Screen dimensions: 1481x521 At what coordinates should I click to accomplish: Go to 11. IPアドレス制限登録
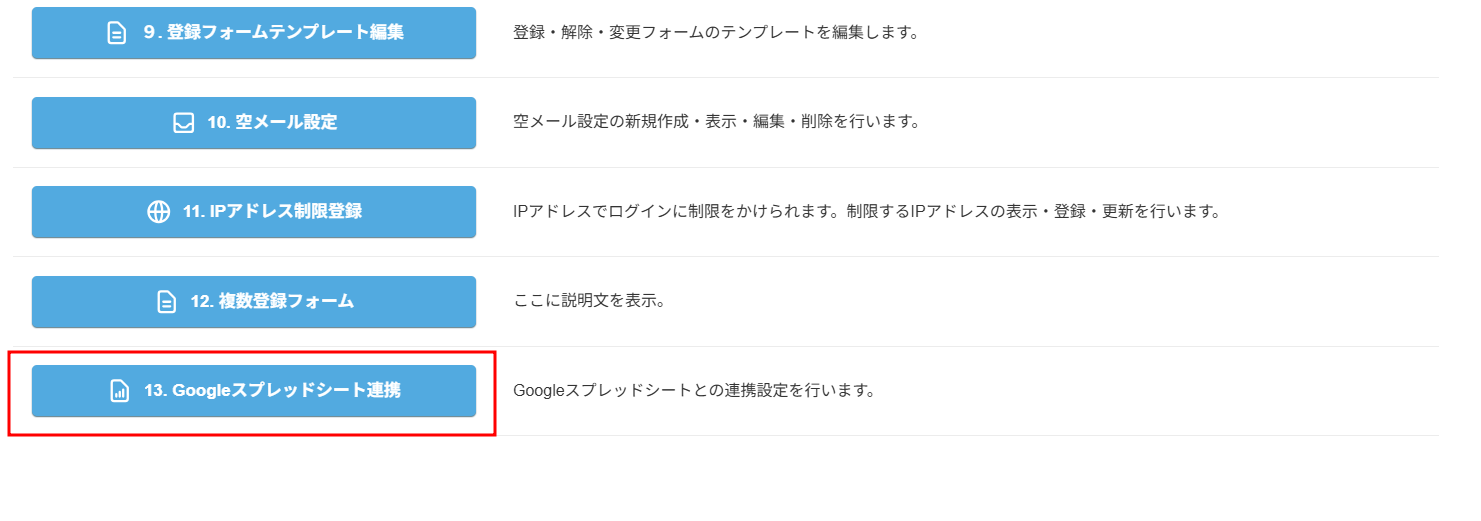(254, 212)
